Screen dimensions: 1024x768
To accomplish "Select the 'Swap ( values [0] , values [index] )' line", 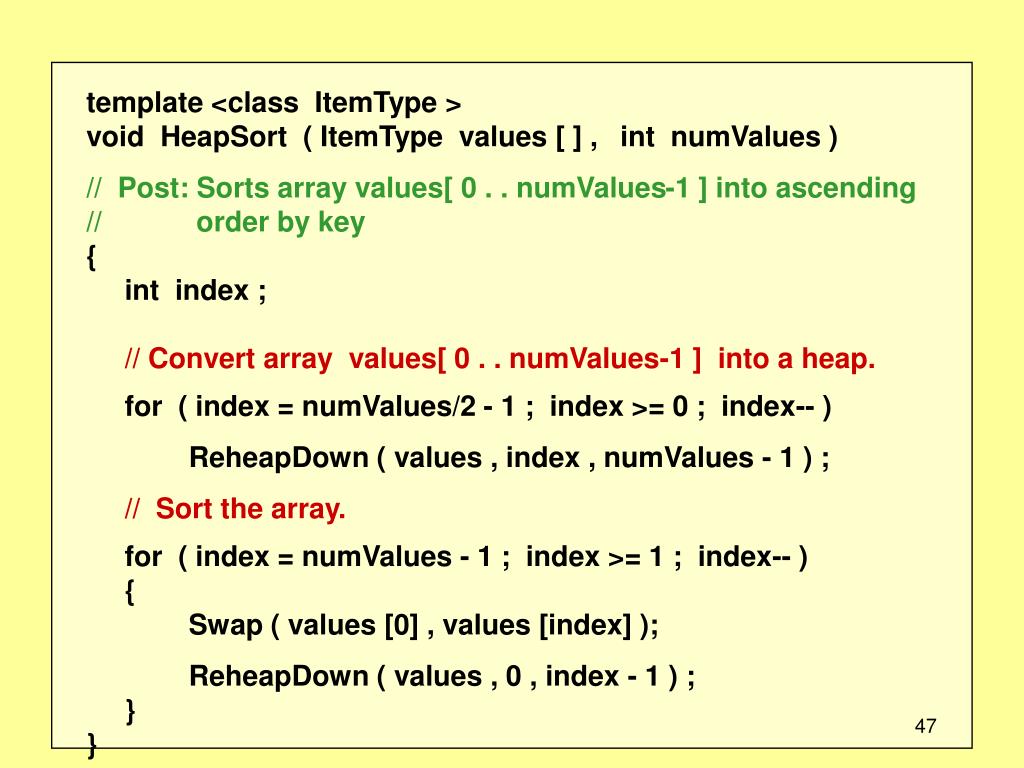I will click(x=424, y=626).
